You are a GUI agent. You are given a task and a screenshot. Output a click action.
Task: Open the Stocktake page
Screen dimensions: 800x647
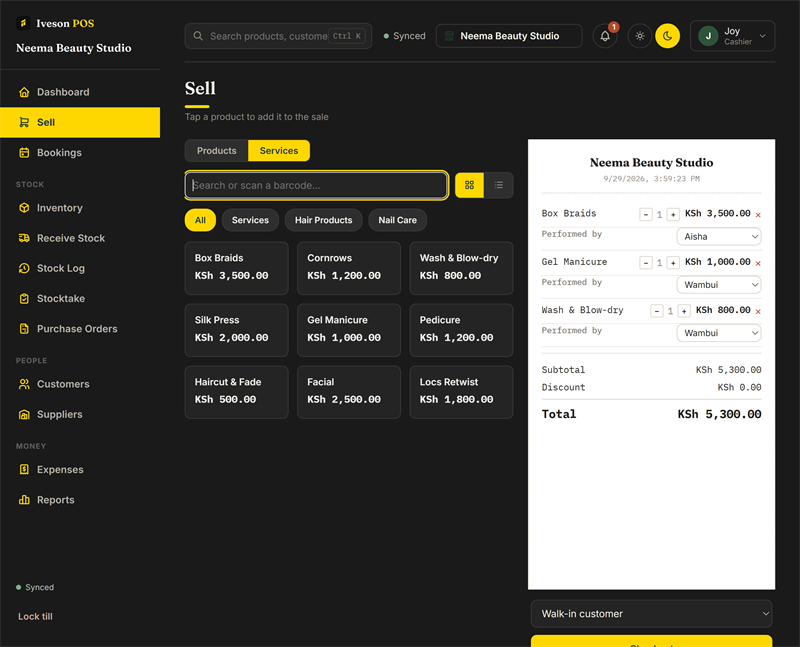click(x=80, y=298)
